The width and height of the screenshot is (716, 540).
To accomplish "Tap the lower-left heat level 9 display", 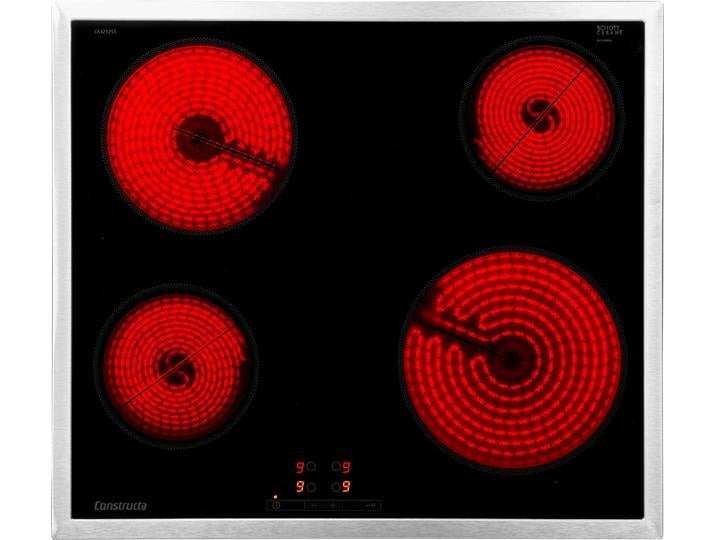I will 300,487.
